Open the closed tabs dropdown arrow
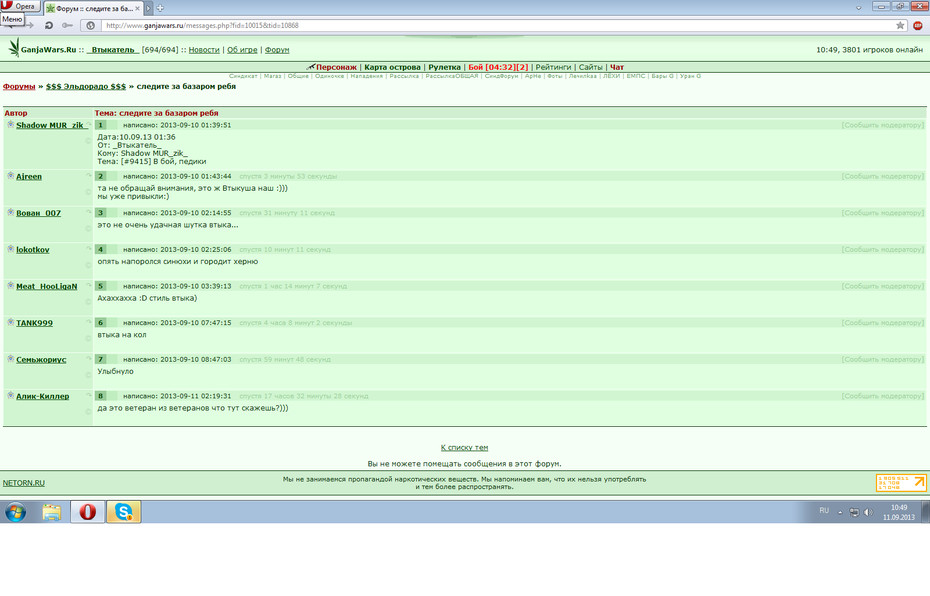930x596 pixels. [858, 8]
